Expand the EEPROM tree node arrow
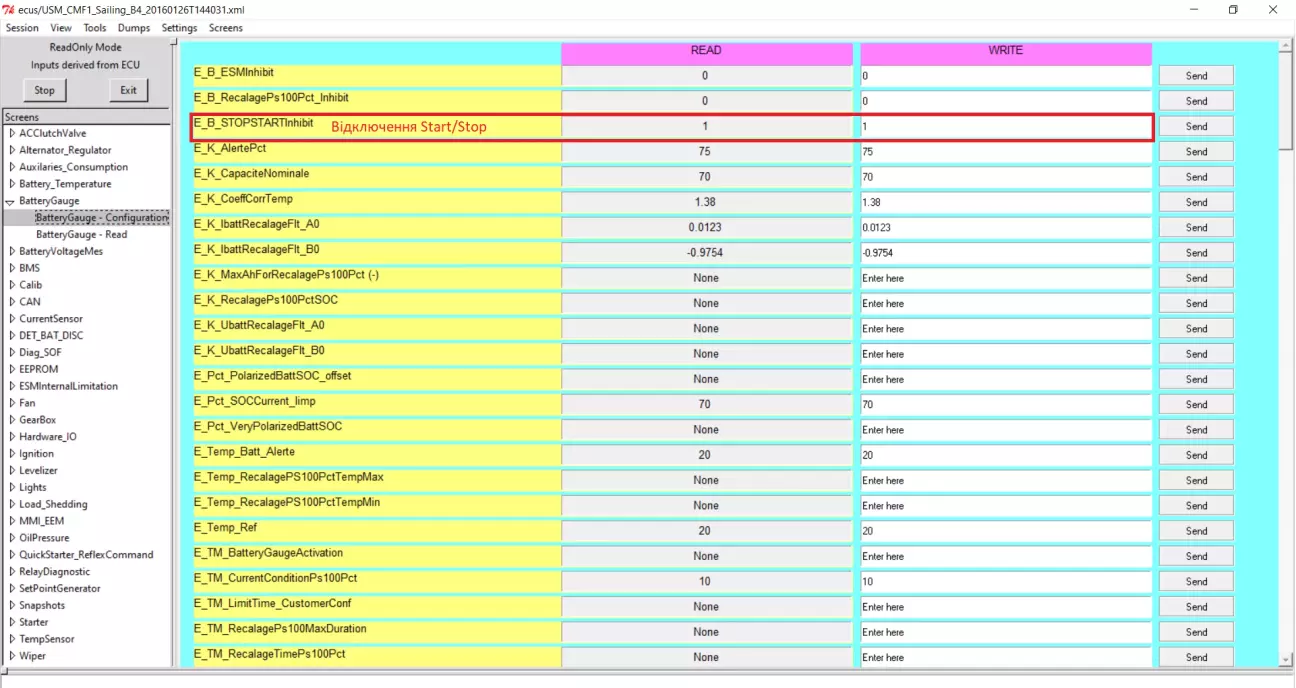1296x688 pixels. pos(11,369)
